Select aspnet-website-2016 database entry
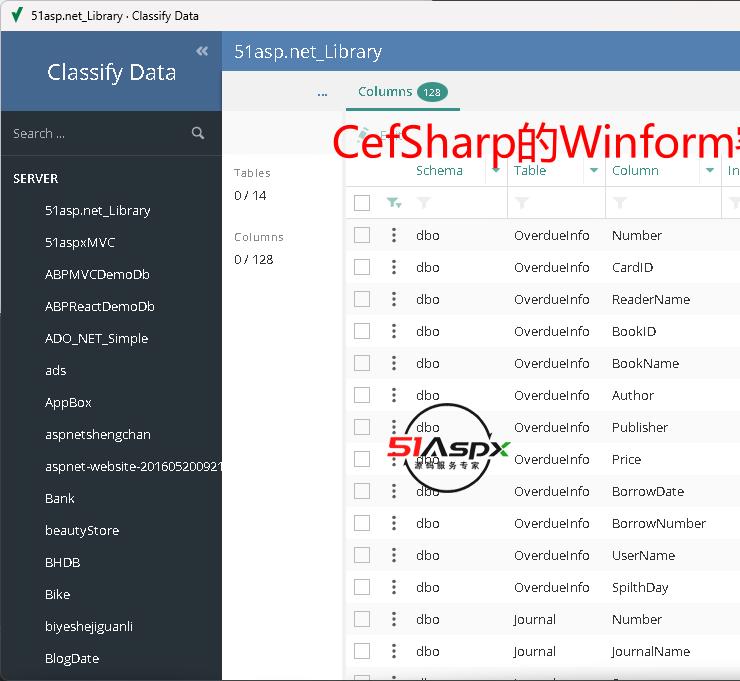This screenshot has width=740, height=681. [133, 467]
